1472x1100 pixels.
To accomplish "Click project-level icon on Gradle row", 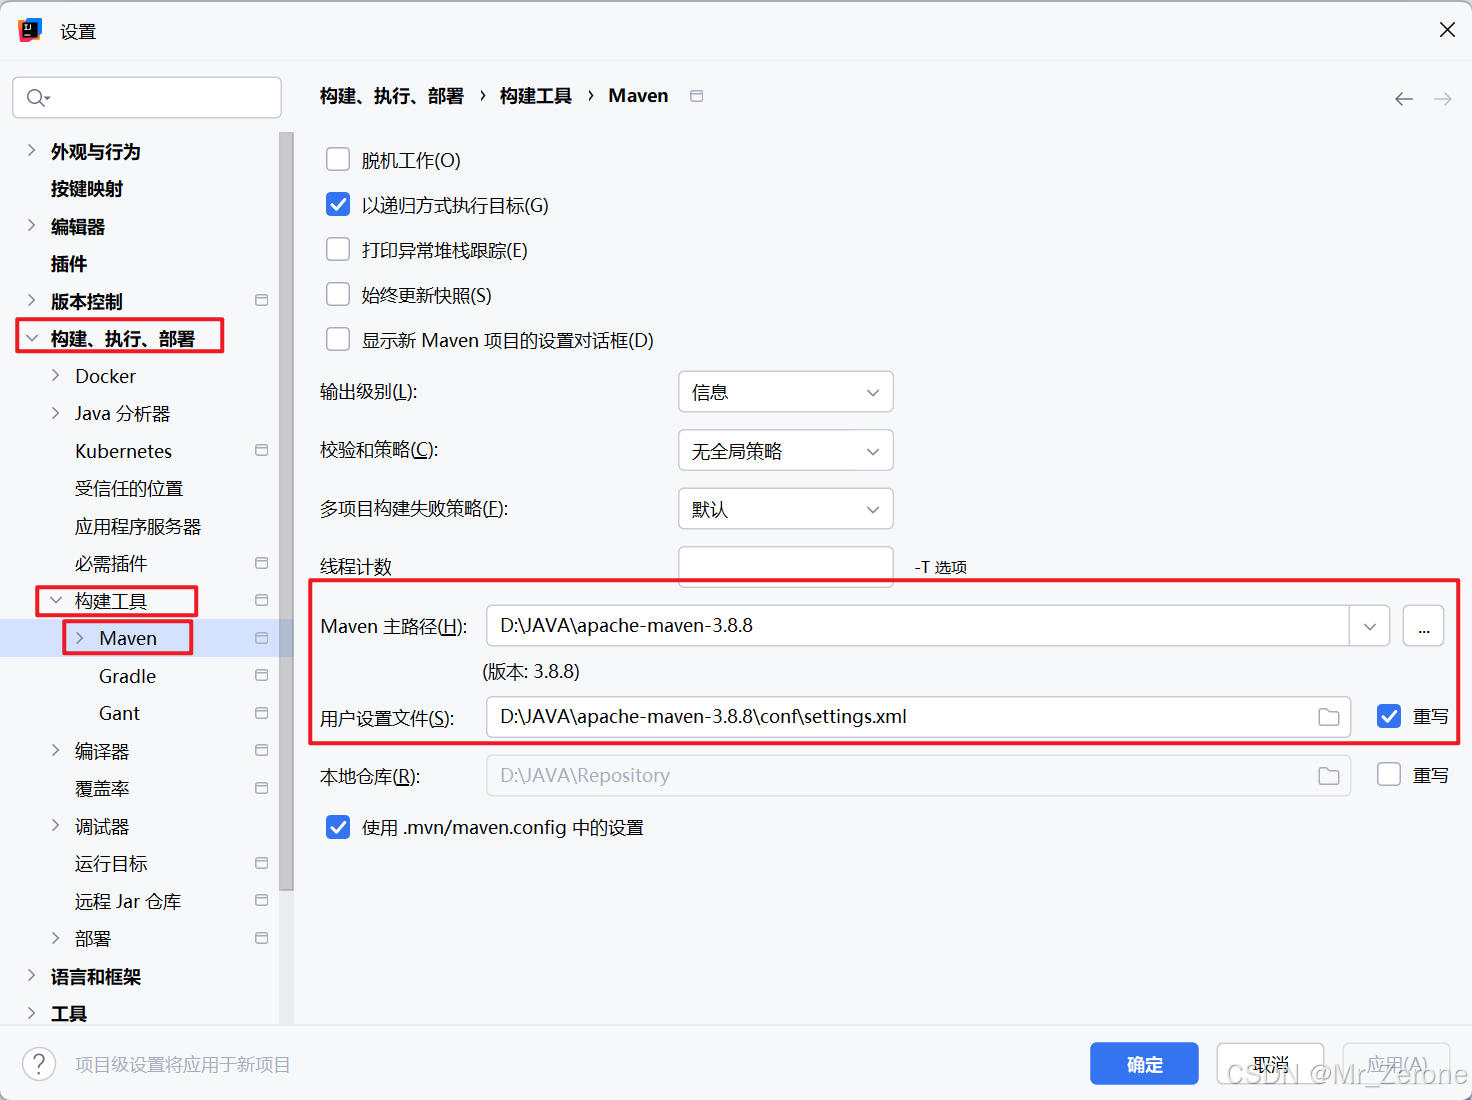I will 262,675.
